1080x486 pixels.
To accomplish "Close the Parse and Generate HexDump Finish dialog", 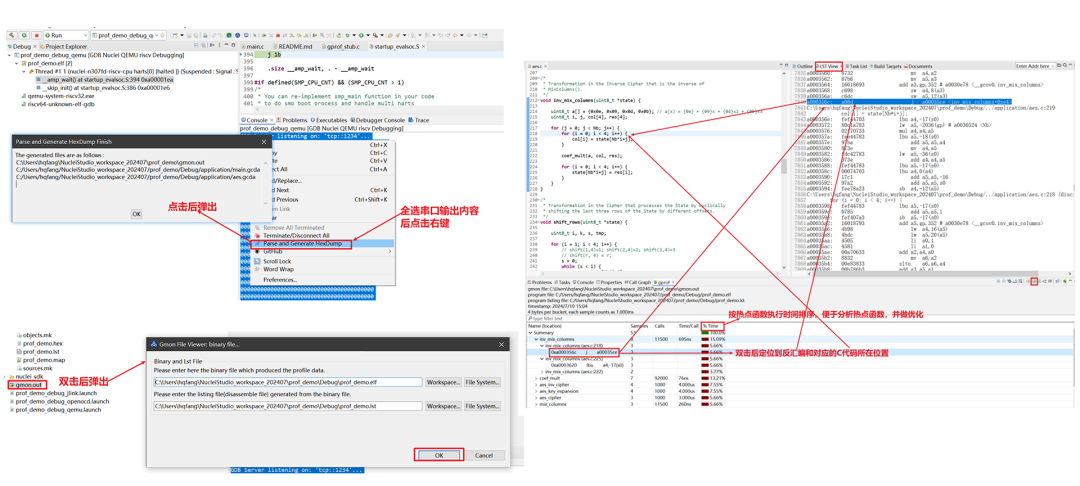I will (263, 142).
